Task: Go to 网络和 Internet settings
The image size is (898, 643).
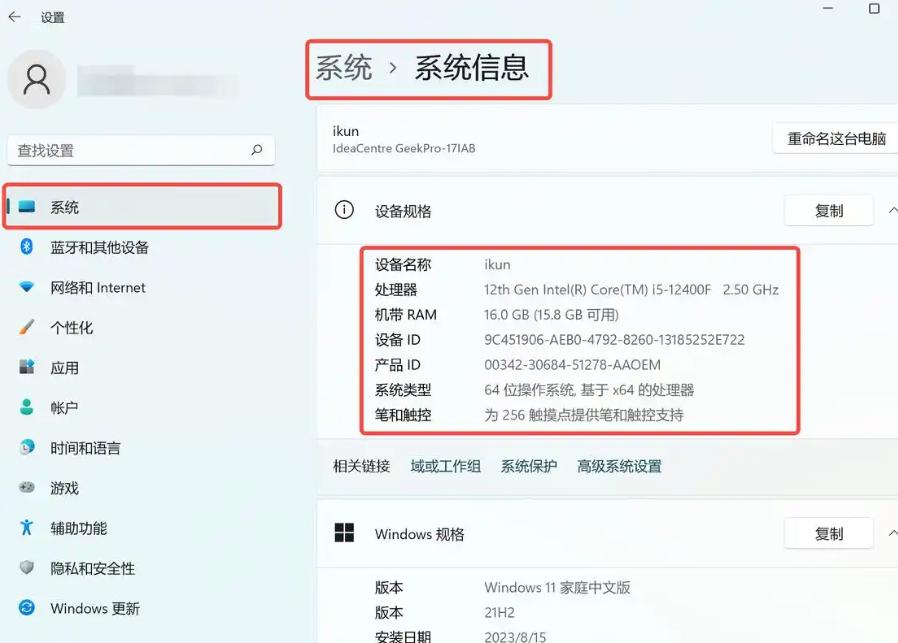Action: (x=143, y=287)
